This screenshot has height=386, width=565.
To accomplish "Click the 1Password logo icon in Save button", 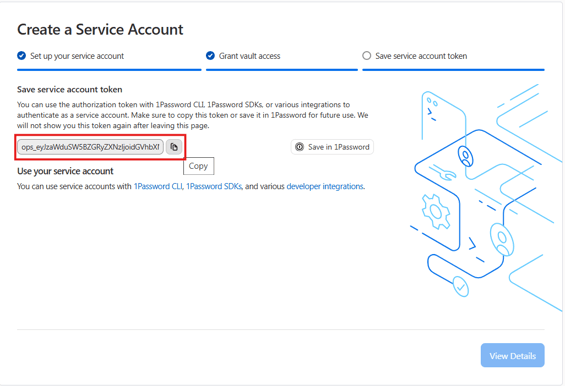I will point(299,147).
